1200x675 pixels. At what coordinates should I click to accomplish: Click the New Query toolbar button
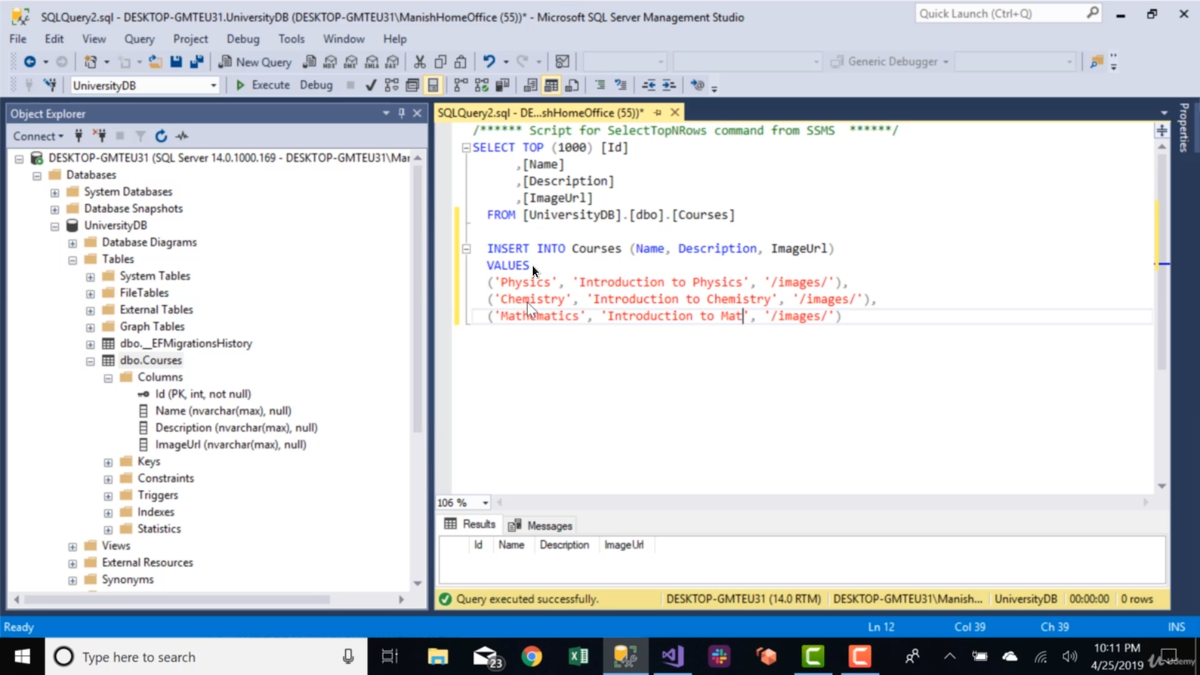255,62
